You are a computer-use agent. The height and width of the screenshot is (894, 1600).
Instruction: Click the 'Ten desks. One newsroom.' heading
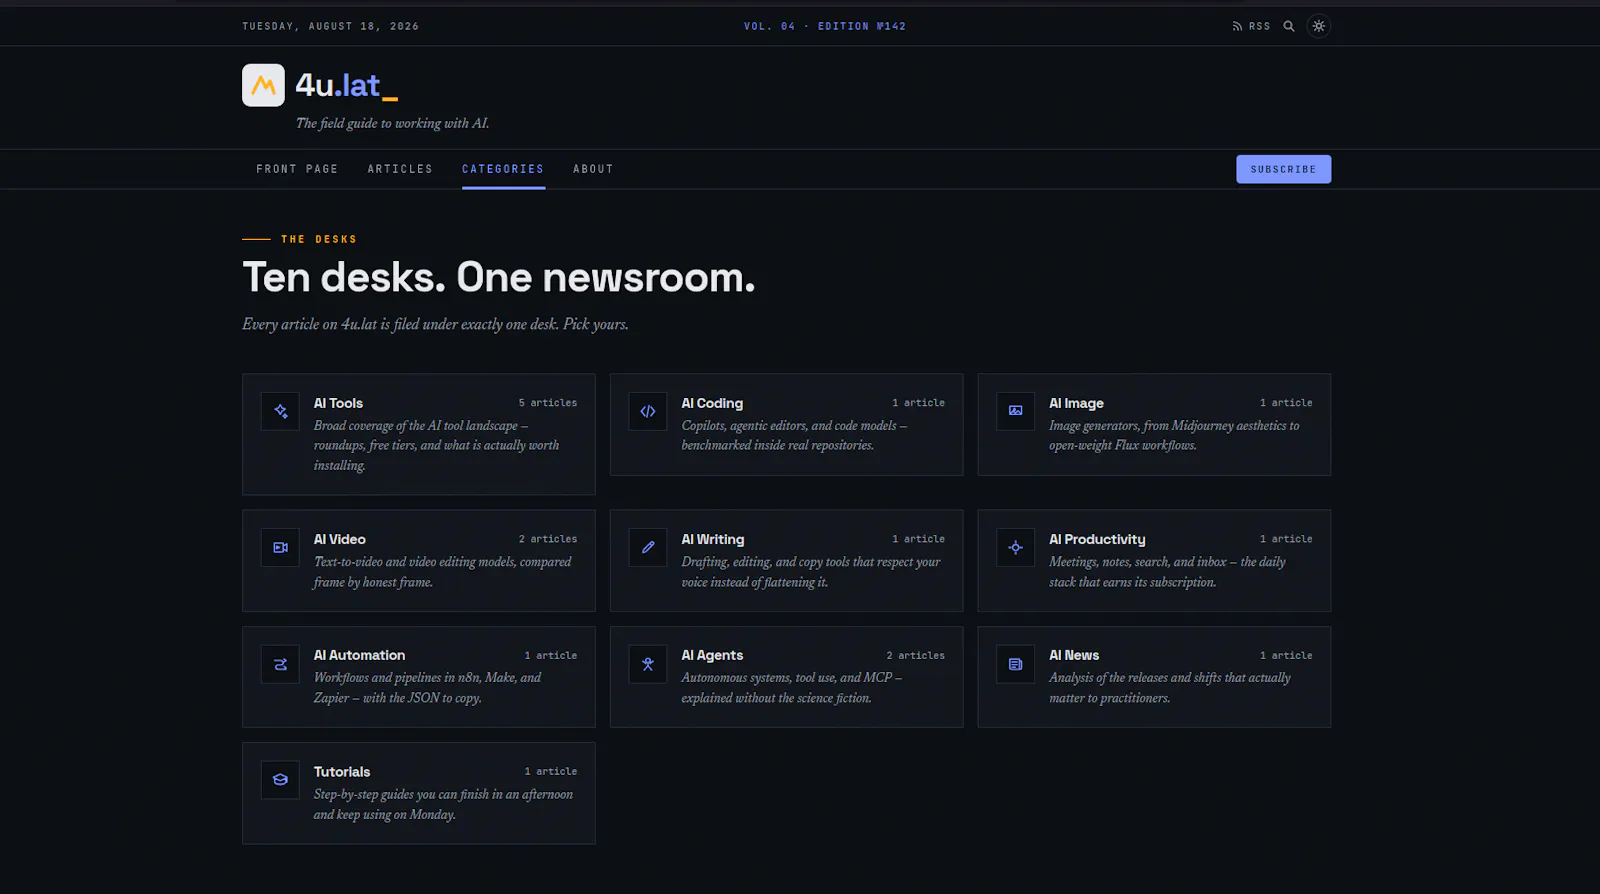tap(499, 278)
